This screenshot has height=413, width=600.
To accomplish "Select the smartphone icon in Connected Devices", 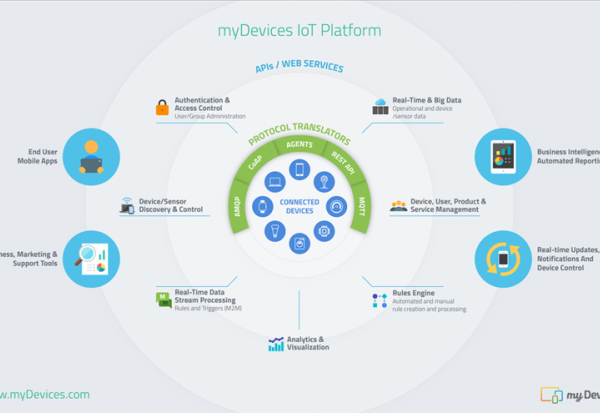I will click(x=299, y=171).
